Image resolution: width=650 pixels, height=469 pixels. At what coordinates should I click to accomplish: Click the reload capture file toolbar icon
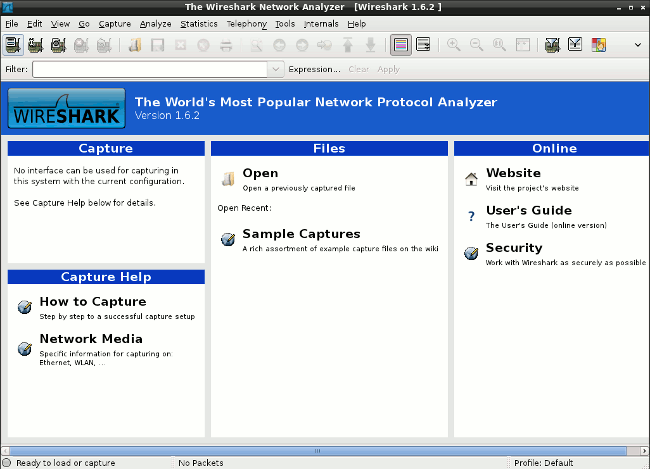click(203, 45)
